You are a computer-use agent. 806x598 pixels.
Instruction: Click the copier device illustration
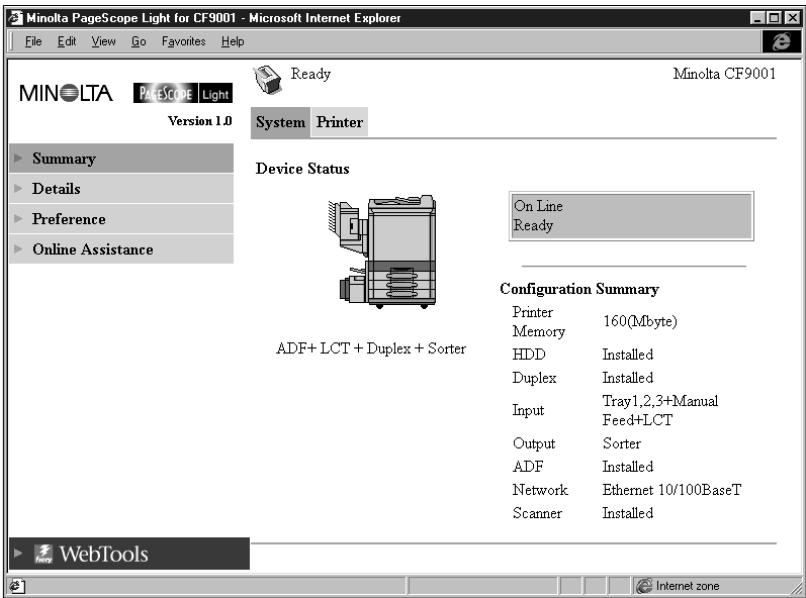click(x=382, y=251)
